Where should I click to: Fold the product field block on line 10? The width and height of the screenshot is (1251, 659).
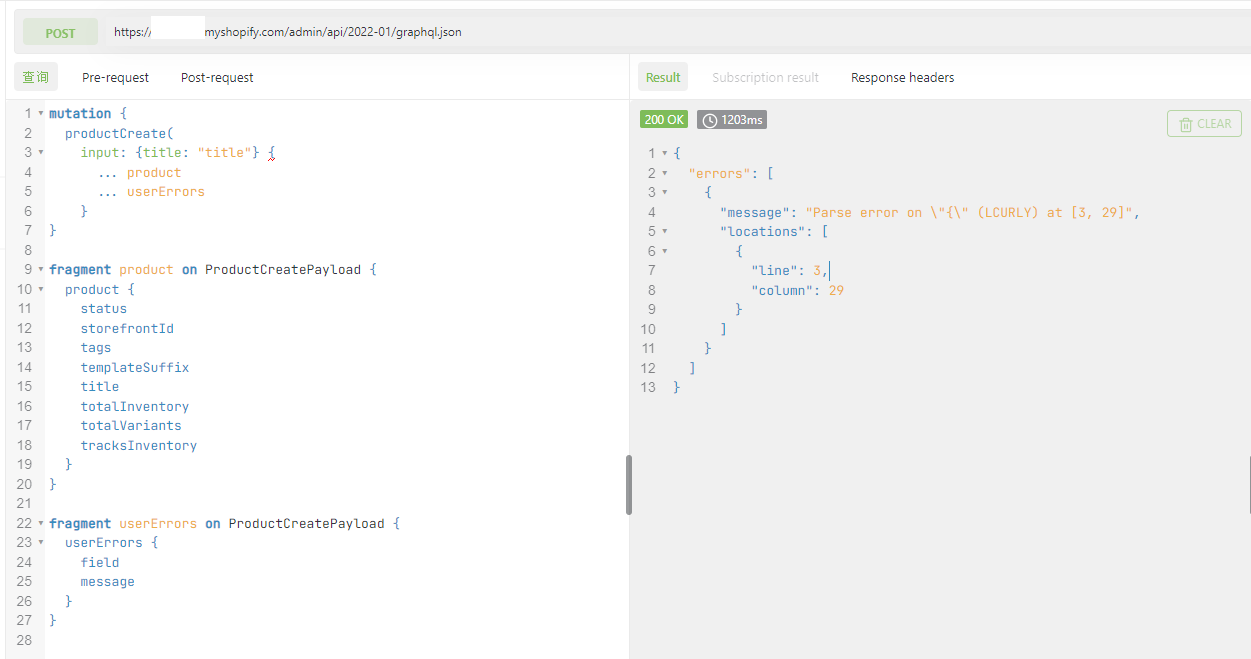click(x=40, y=290)
